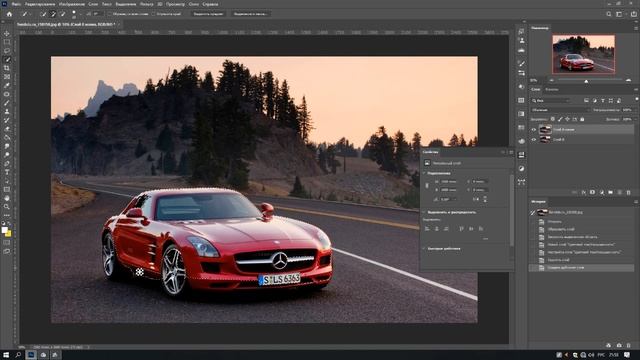Click the new group folder icon
The height and width of the screenshot is (360, 640).
(611, 192)
